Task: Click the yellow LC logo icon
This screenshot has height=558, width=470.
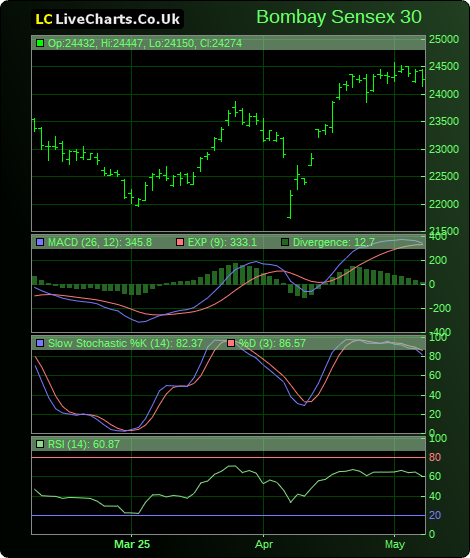Action: coord(44,20)
